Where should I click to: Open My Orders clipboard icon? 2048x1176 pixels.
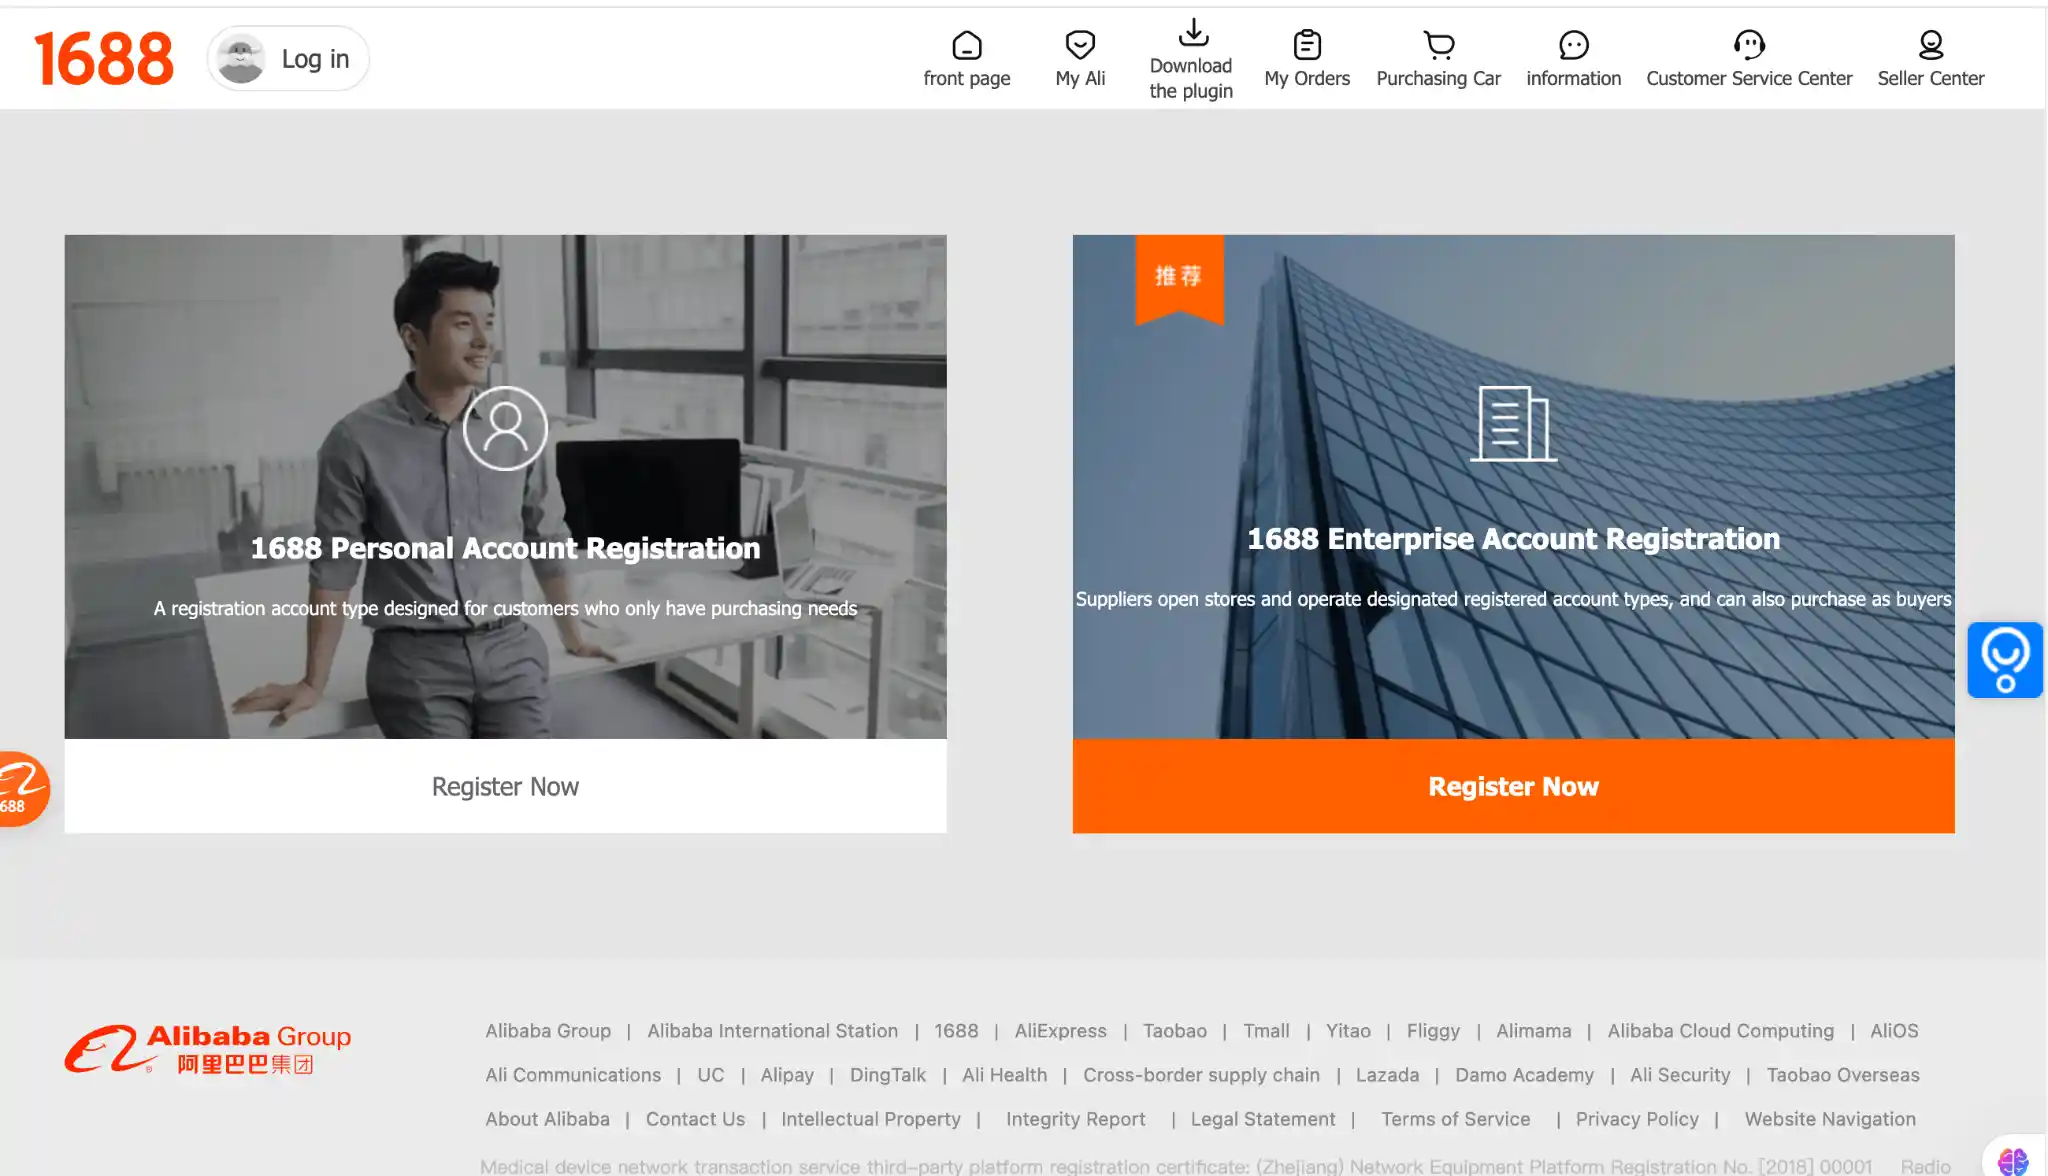coord(1307,44)
